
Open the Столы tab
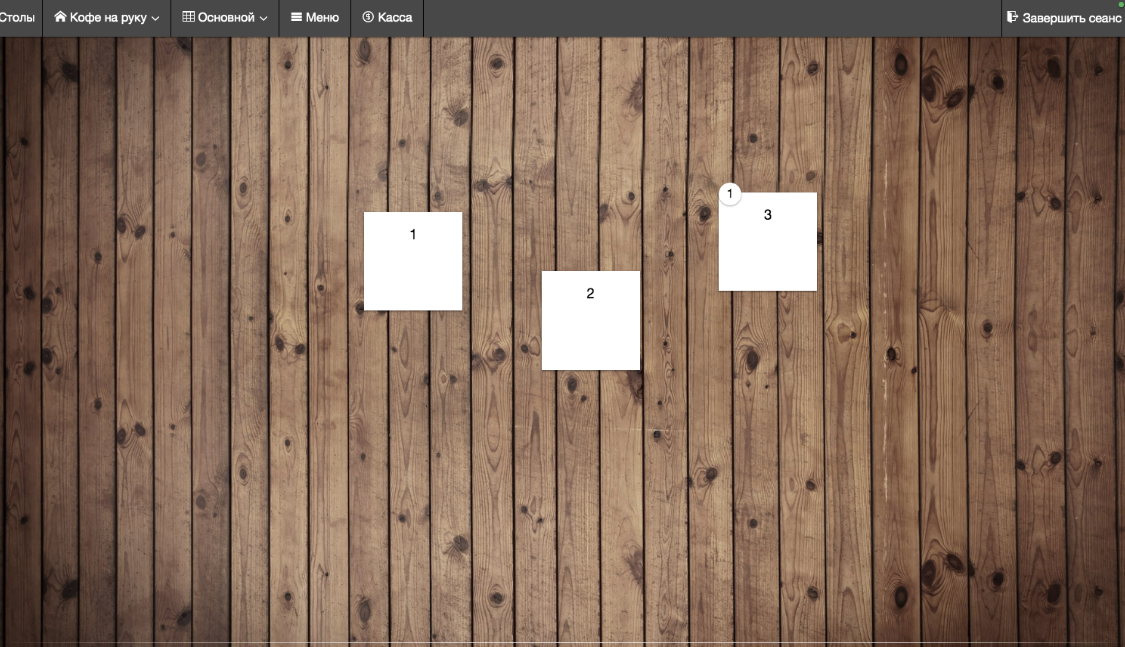tap(17, 17)
